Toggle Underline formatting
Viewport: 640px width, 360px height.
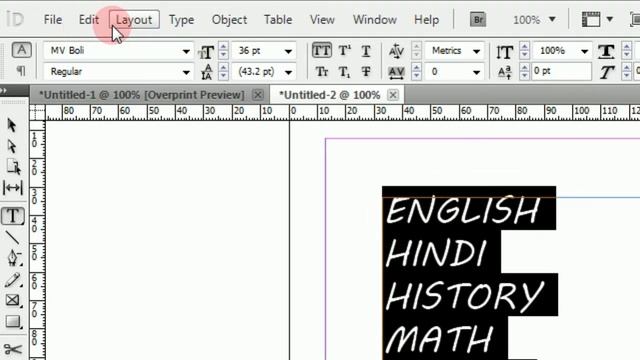366,51
